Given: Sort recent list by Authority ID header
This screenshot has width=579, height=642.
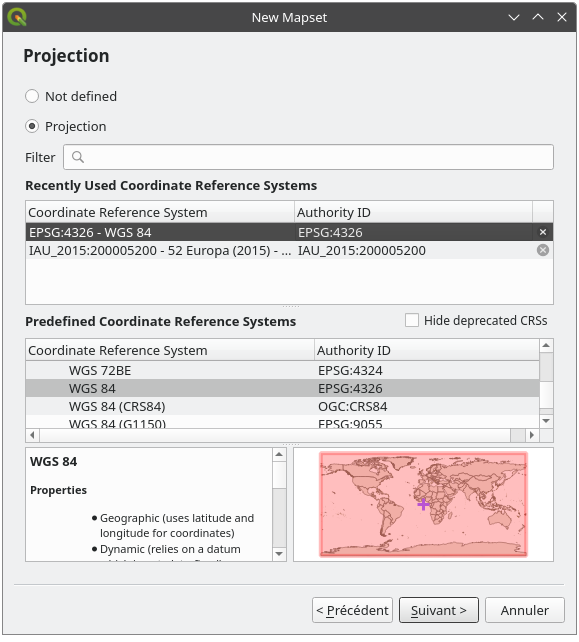Looking at the screenshot, I should (x=413, y=212).
